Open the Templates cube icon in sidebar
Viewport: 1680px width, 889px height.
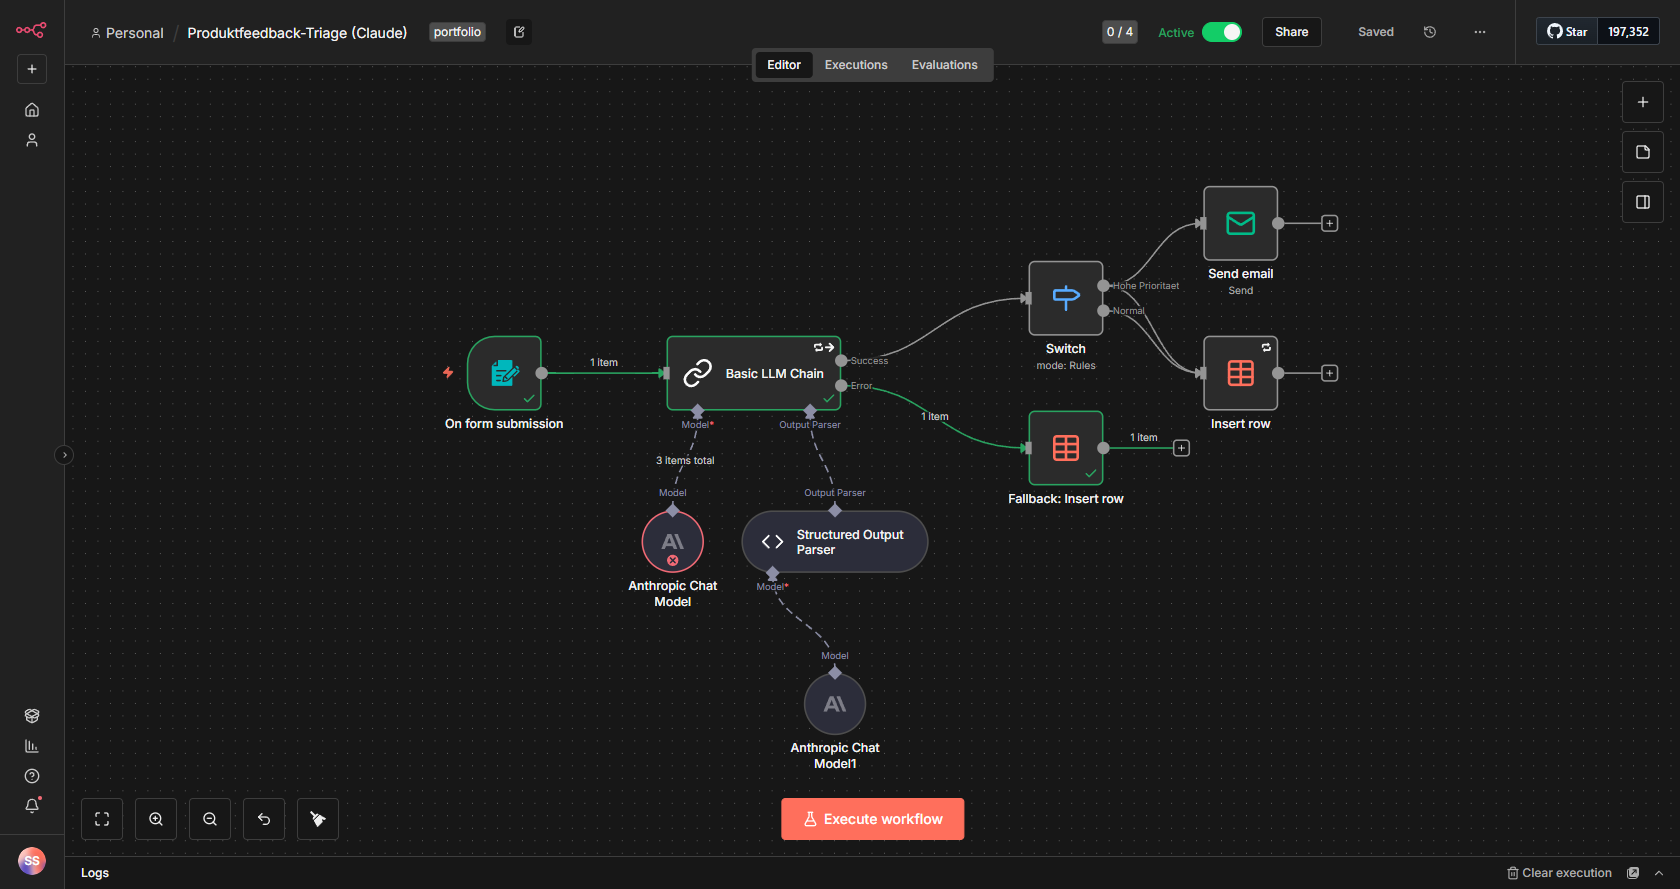(x=32, y=716)
